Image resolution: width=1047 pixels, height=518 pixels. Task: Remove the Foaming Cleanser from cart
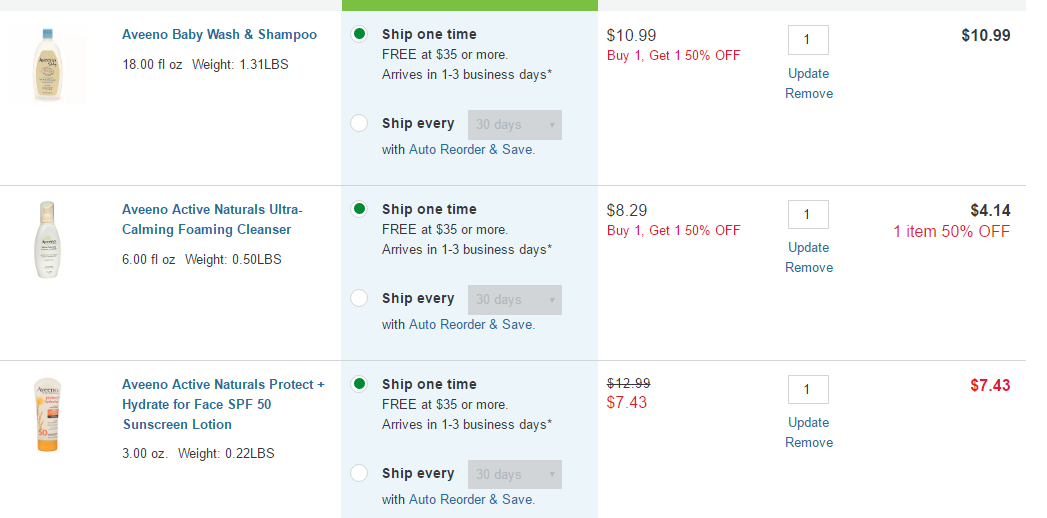point(808,267)
